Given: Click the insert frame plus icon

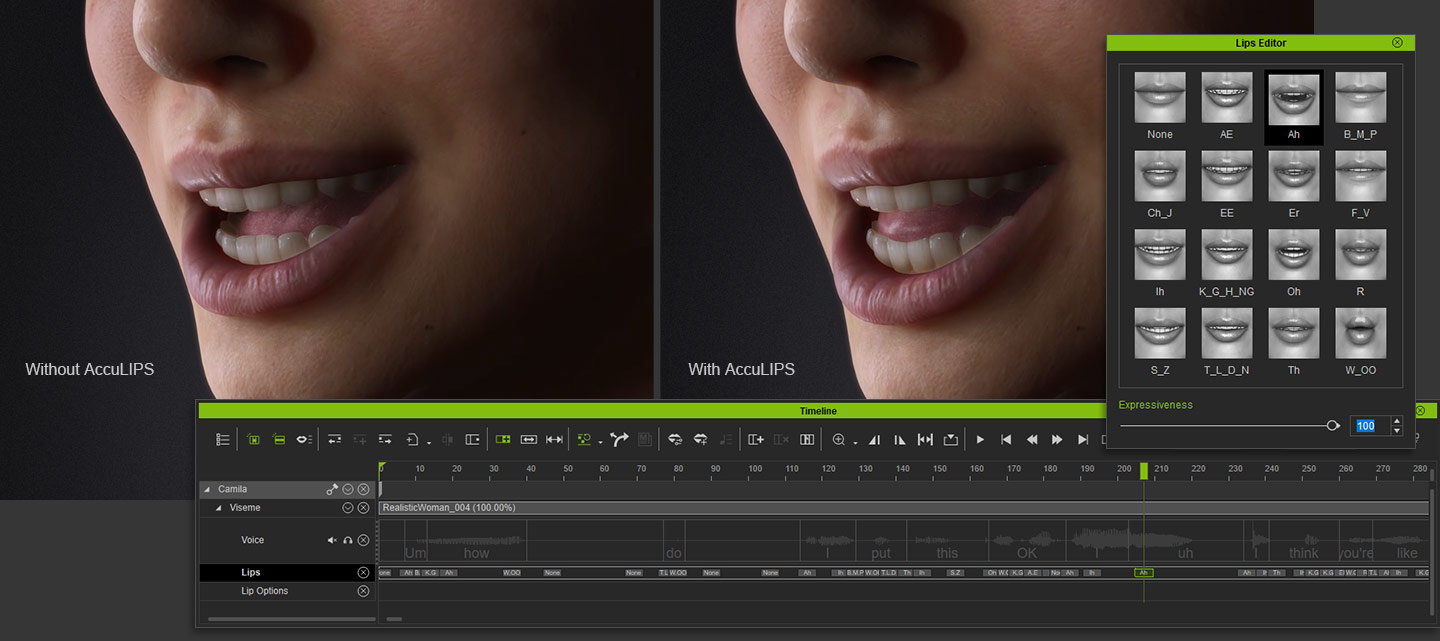Looking at the screenshot, I should pyautogui.click(x=756, y=440).
